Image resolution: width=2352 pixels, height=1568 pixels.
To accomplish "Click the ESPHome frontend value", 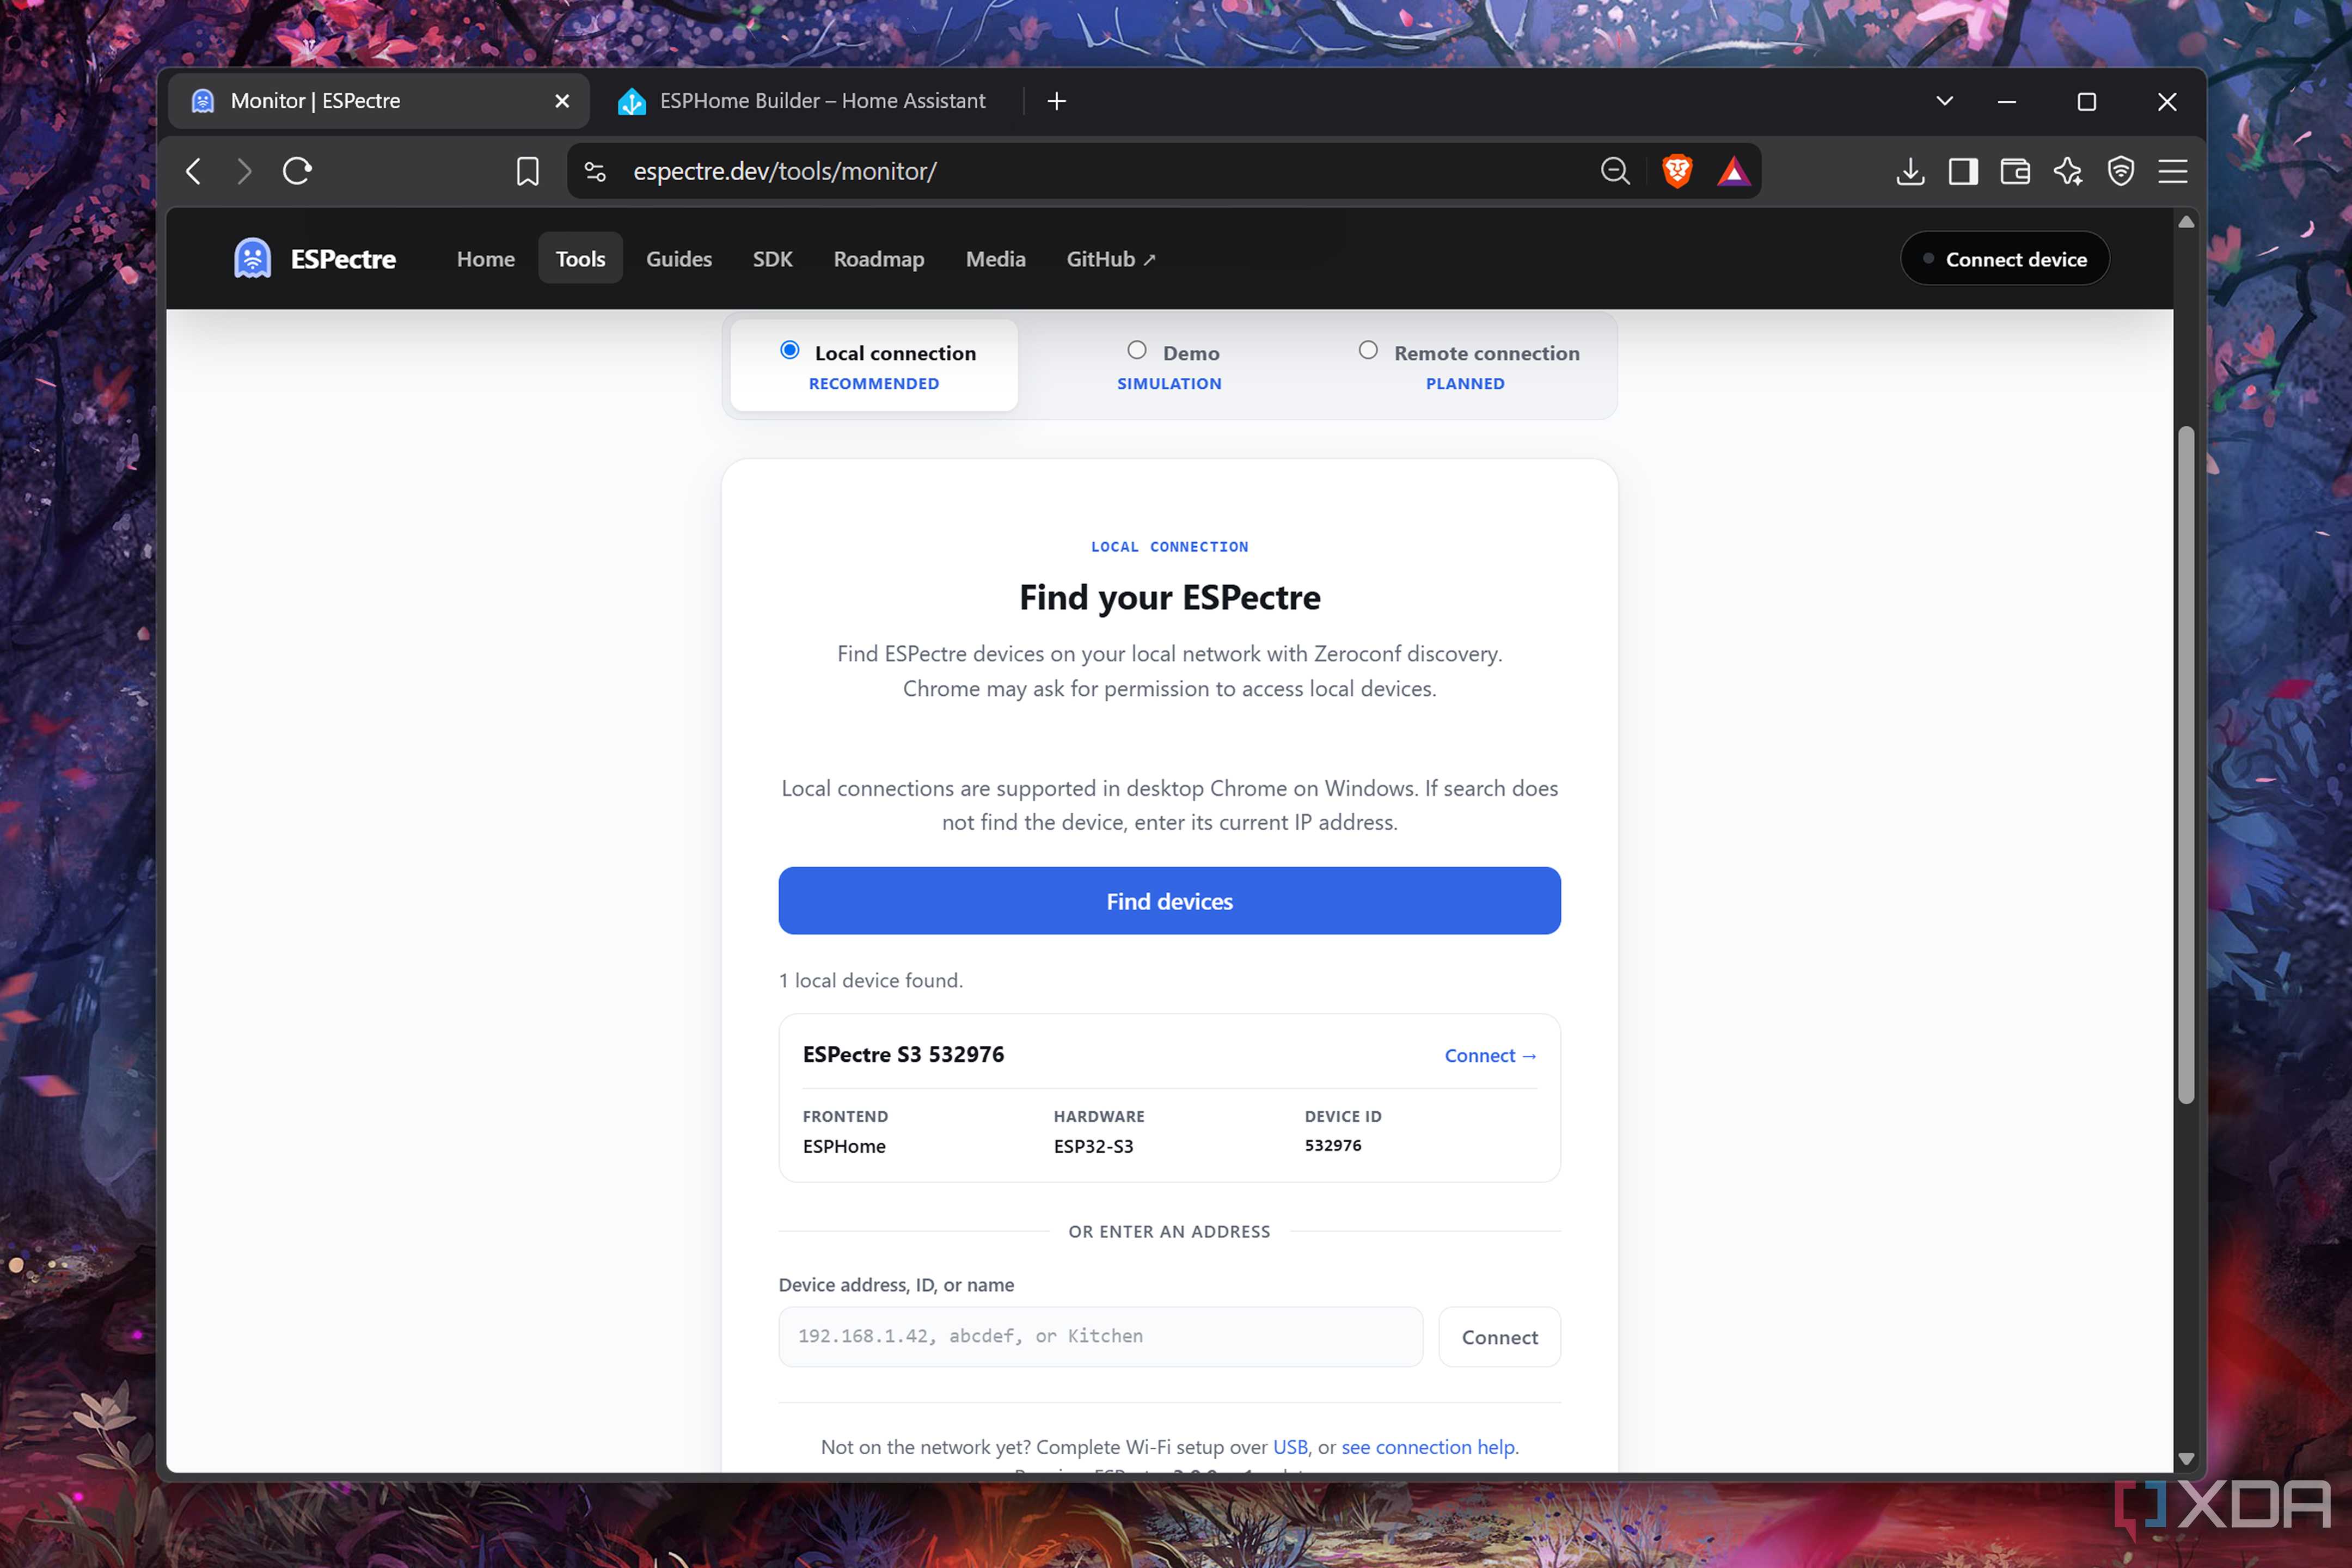I will 844,1147.
